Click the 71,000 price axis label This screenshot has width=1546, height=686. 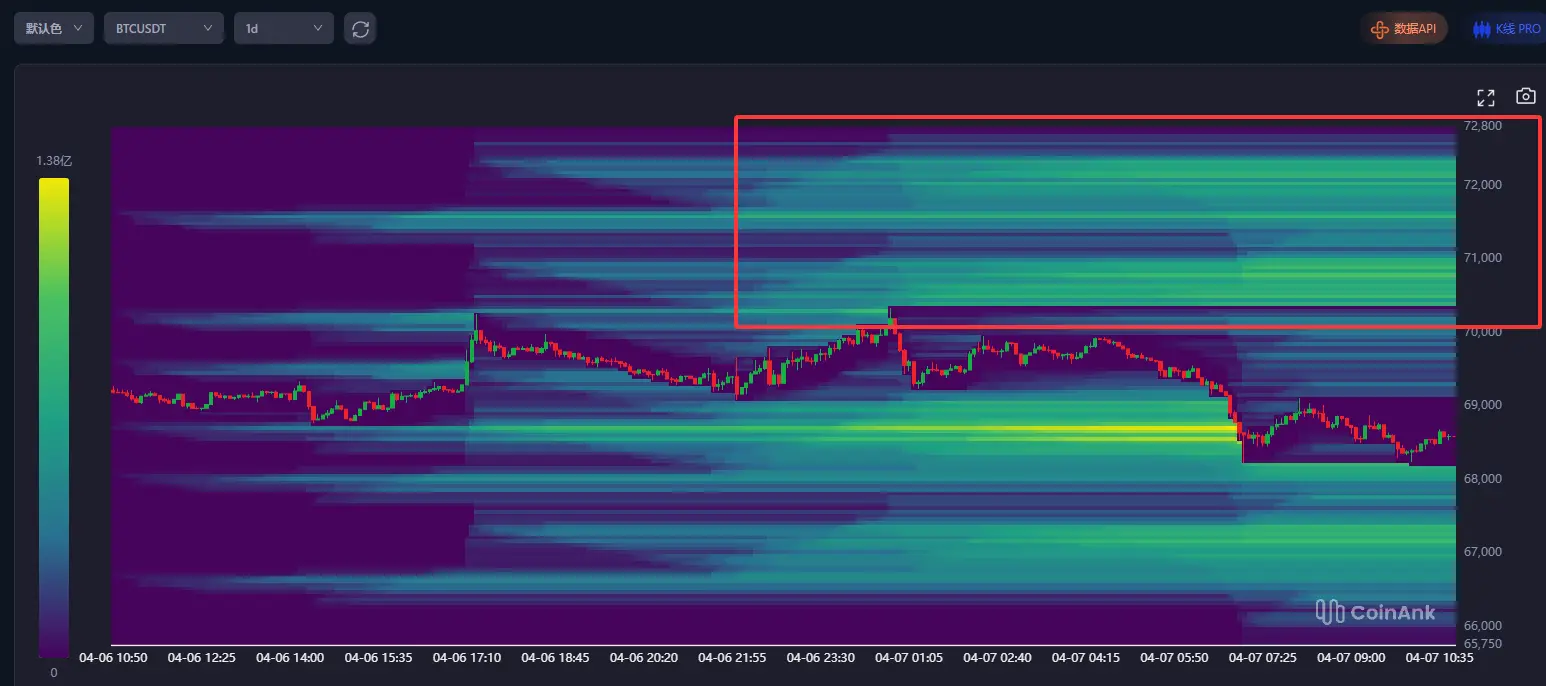(1482, 258)
